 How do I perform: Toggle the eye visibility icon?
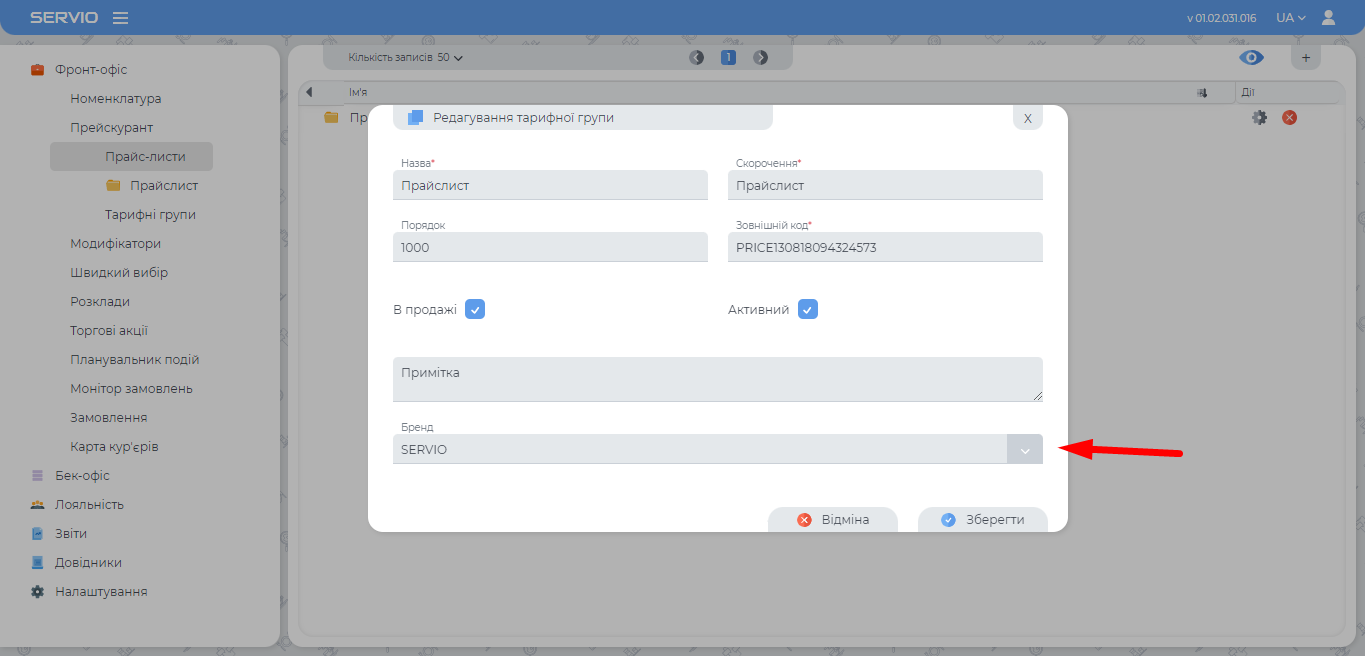1251,58
